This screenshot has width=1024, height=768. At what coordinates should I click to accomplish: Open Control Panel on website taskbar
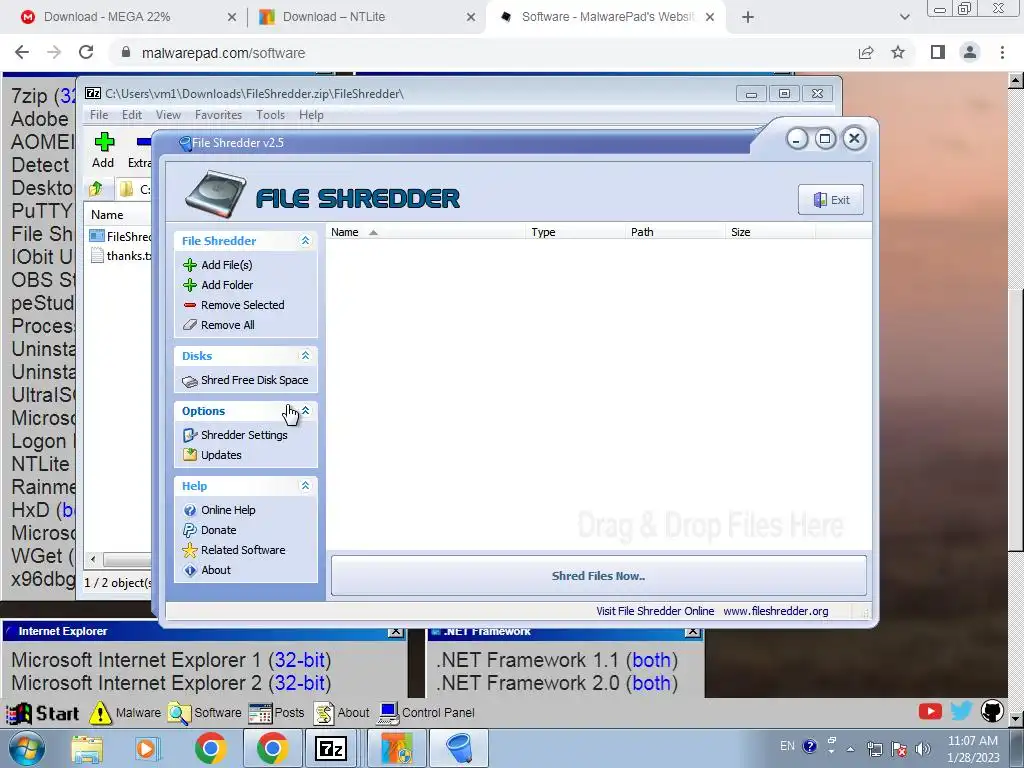pyautogui.click(x=426, y=713)
